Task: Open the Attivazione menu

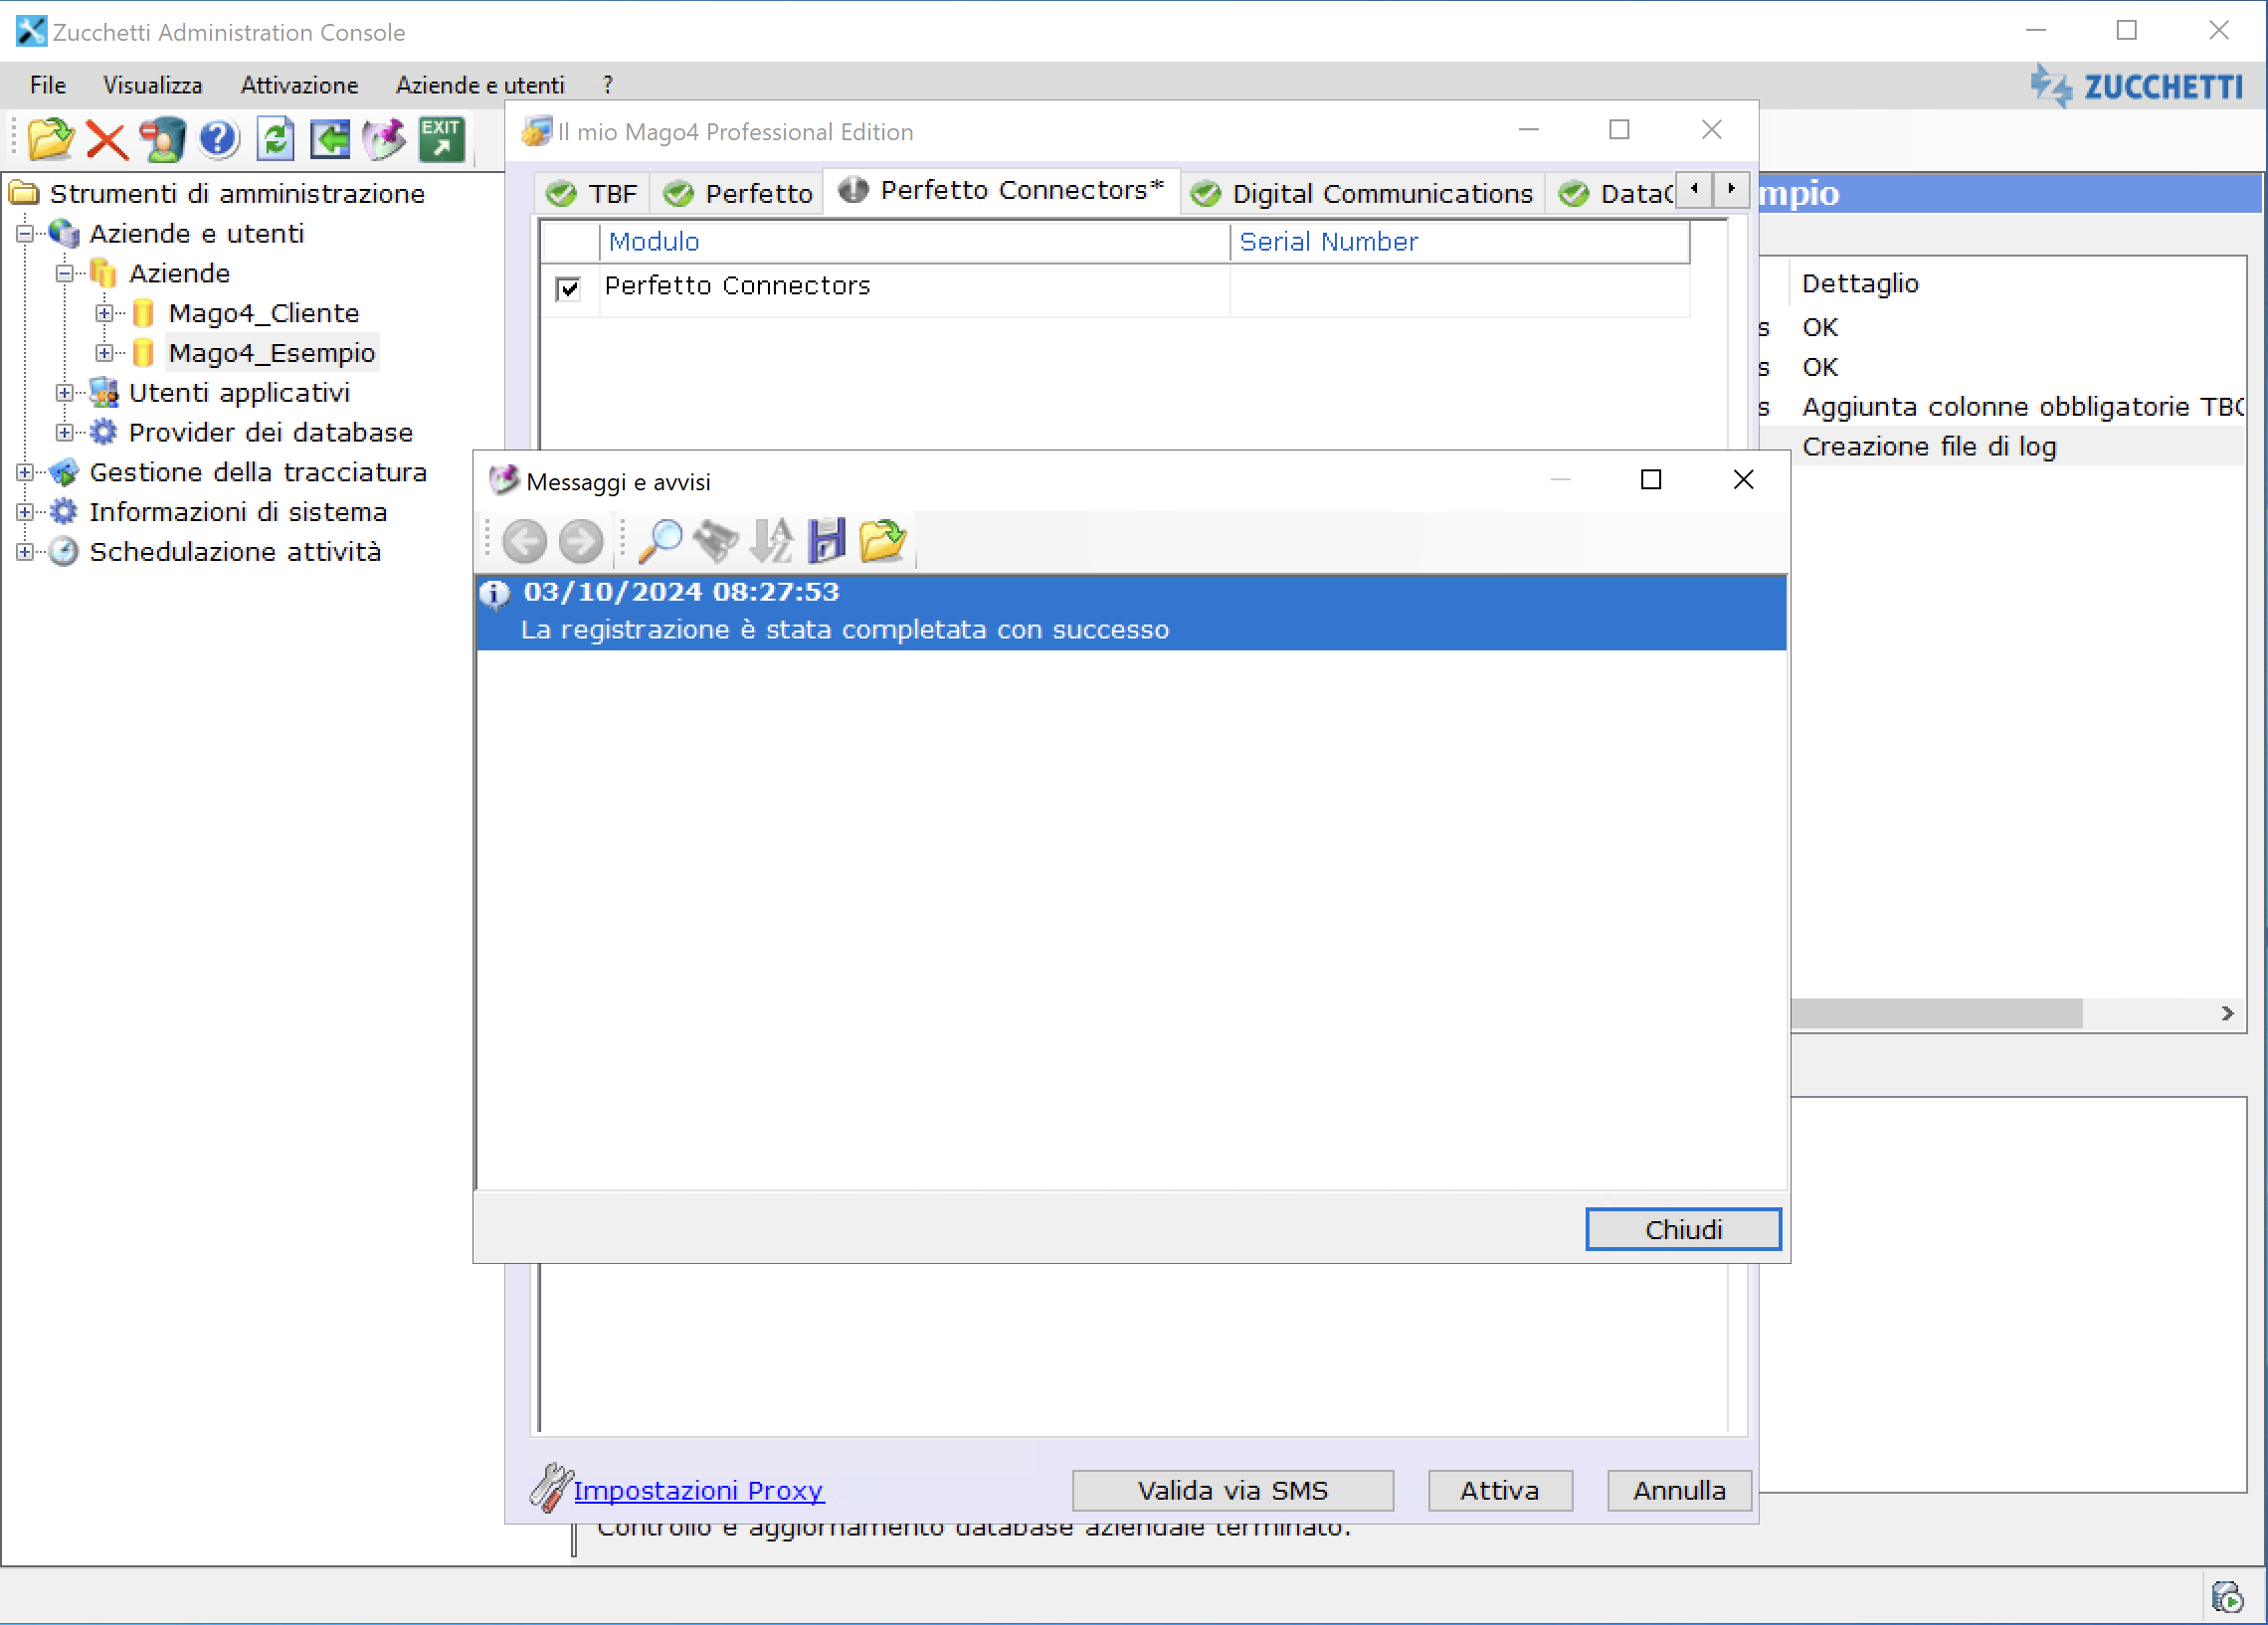Action: coord(299,85)
